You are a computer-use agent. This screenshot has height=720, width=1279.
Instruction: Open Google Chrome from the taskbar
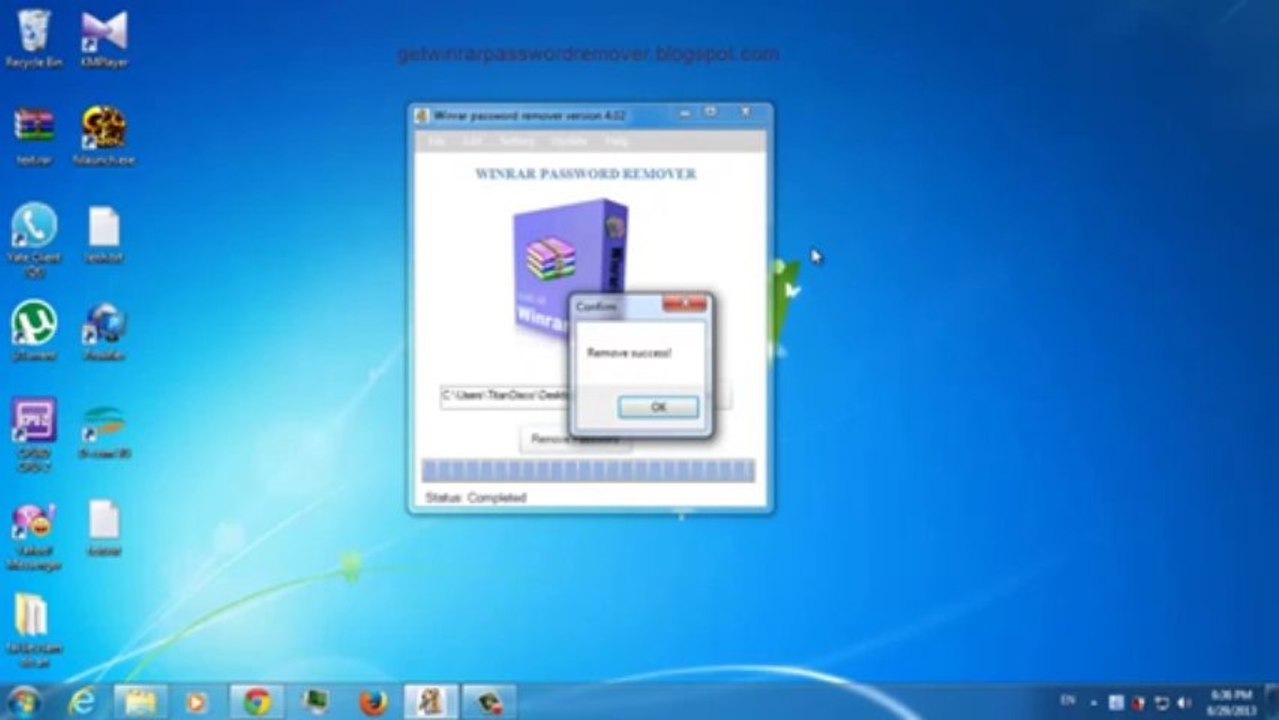click(257, 702)
